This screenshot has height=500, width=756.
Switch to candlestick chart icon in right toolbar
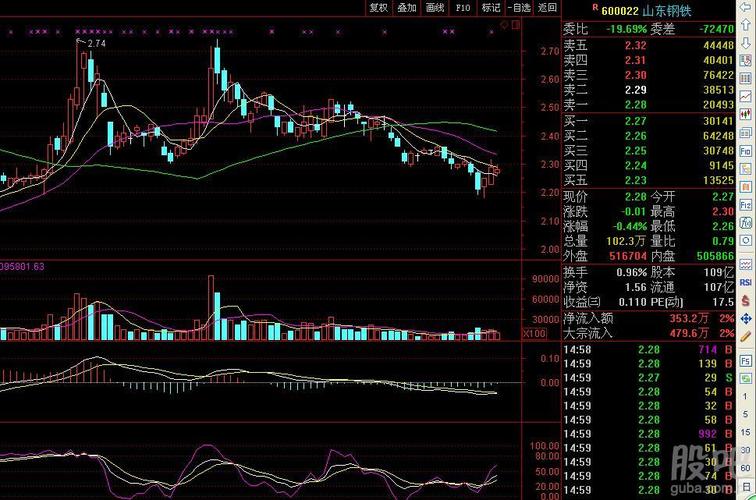coord(745,114)
